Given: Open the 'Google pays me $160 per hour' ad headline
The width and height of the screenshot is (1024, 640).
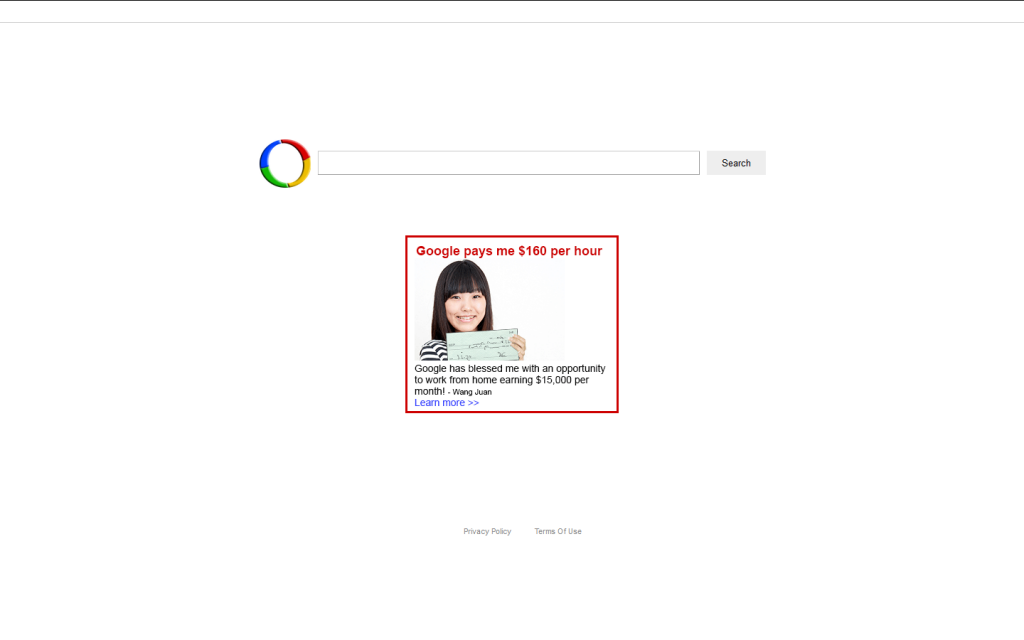Looking at the screenshot, I should pos(509,251).
